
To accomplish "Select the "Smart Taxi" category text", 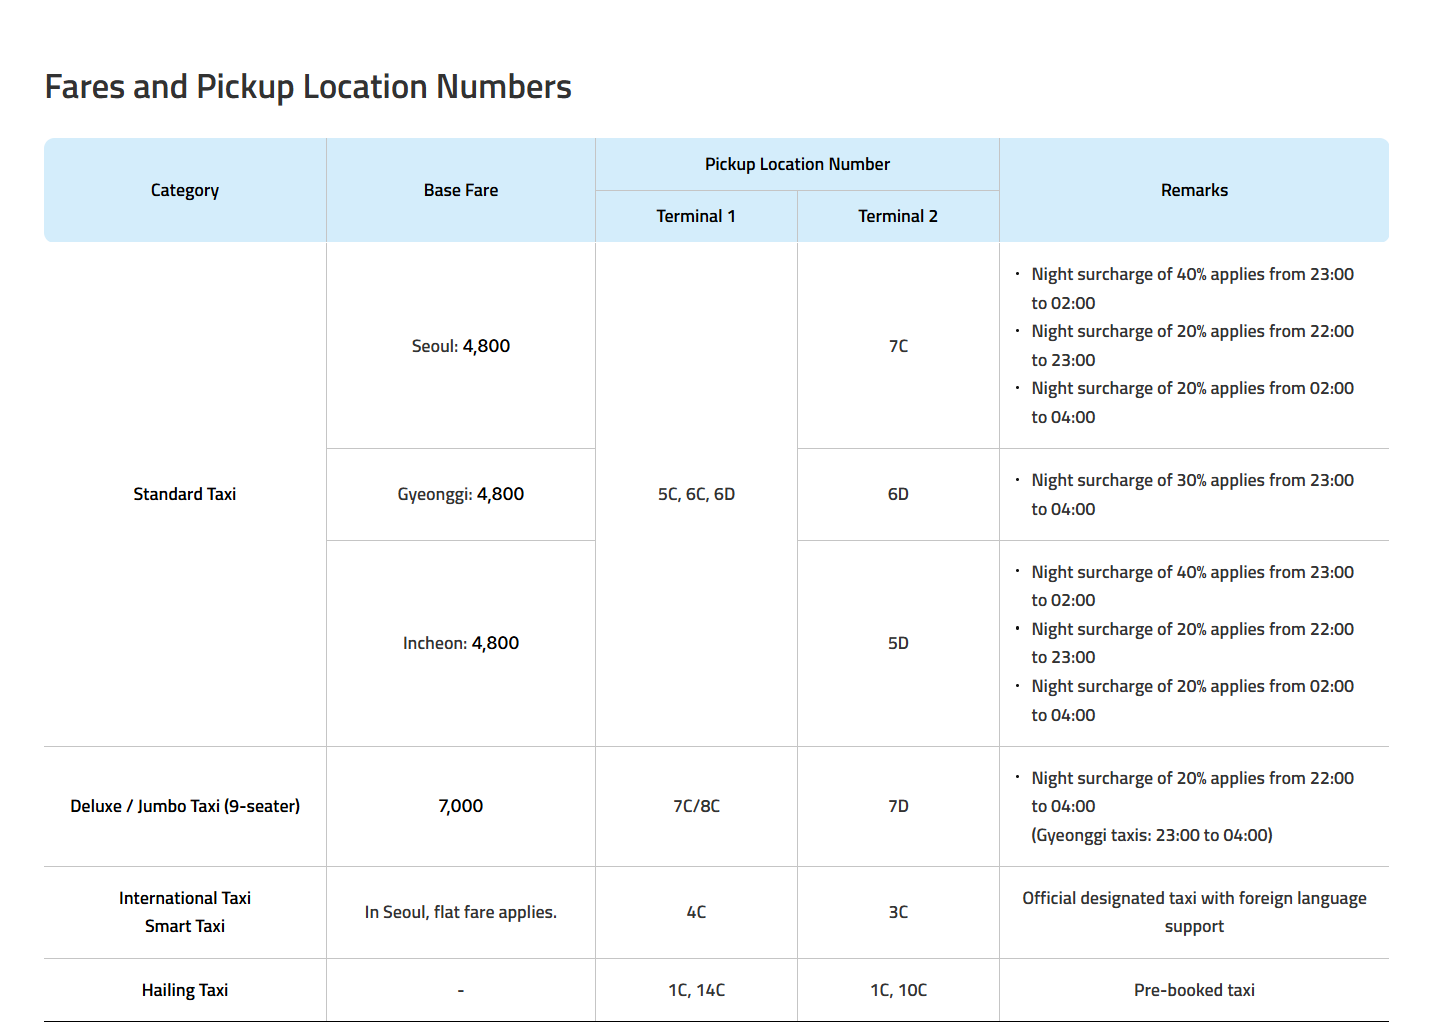I will click(185, 926).
